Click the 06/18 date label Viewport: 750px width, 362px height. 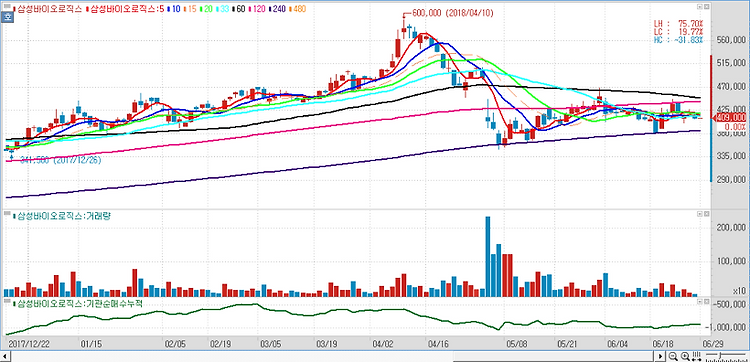point(662,343)
